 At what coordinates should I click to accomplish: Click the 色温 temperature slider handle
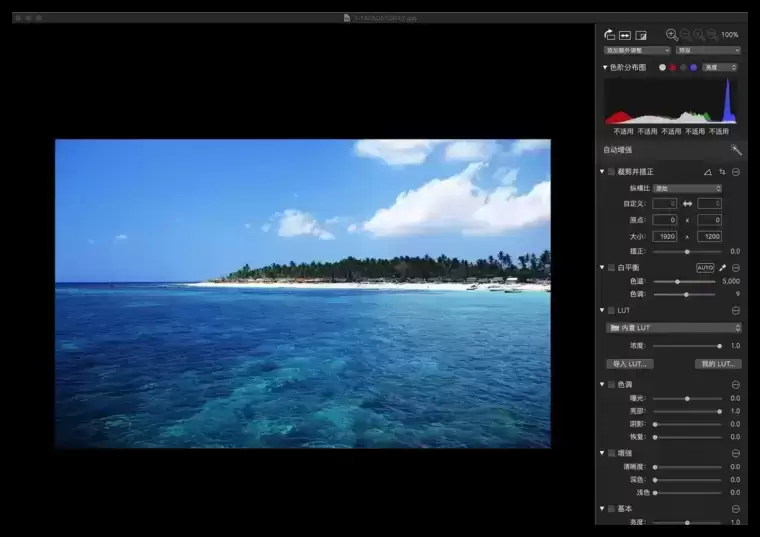point(677,282)
